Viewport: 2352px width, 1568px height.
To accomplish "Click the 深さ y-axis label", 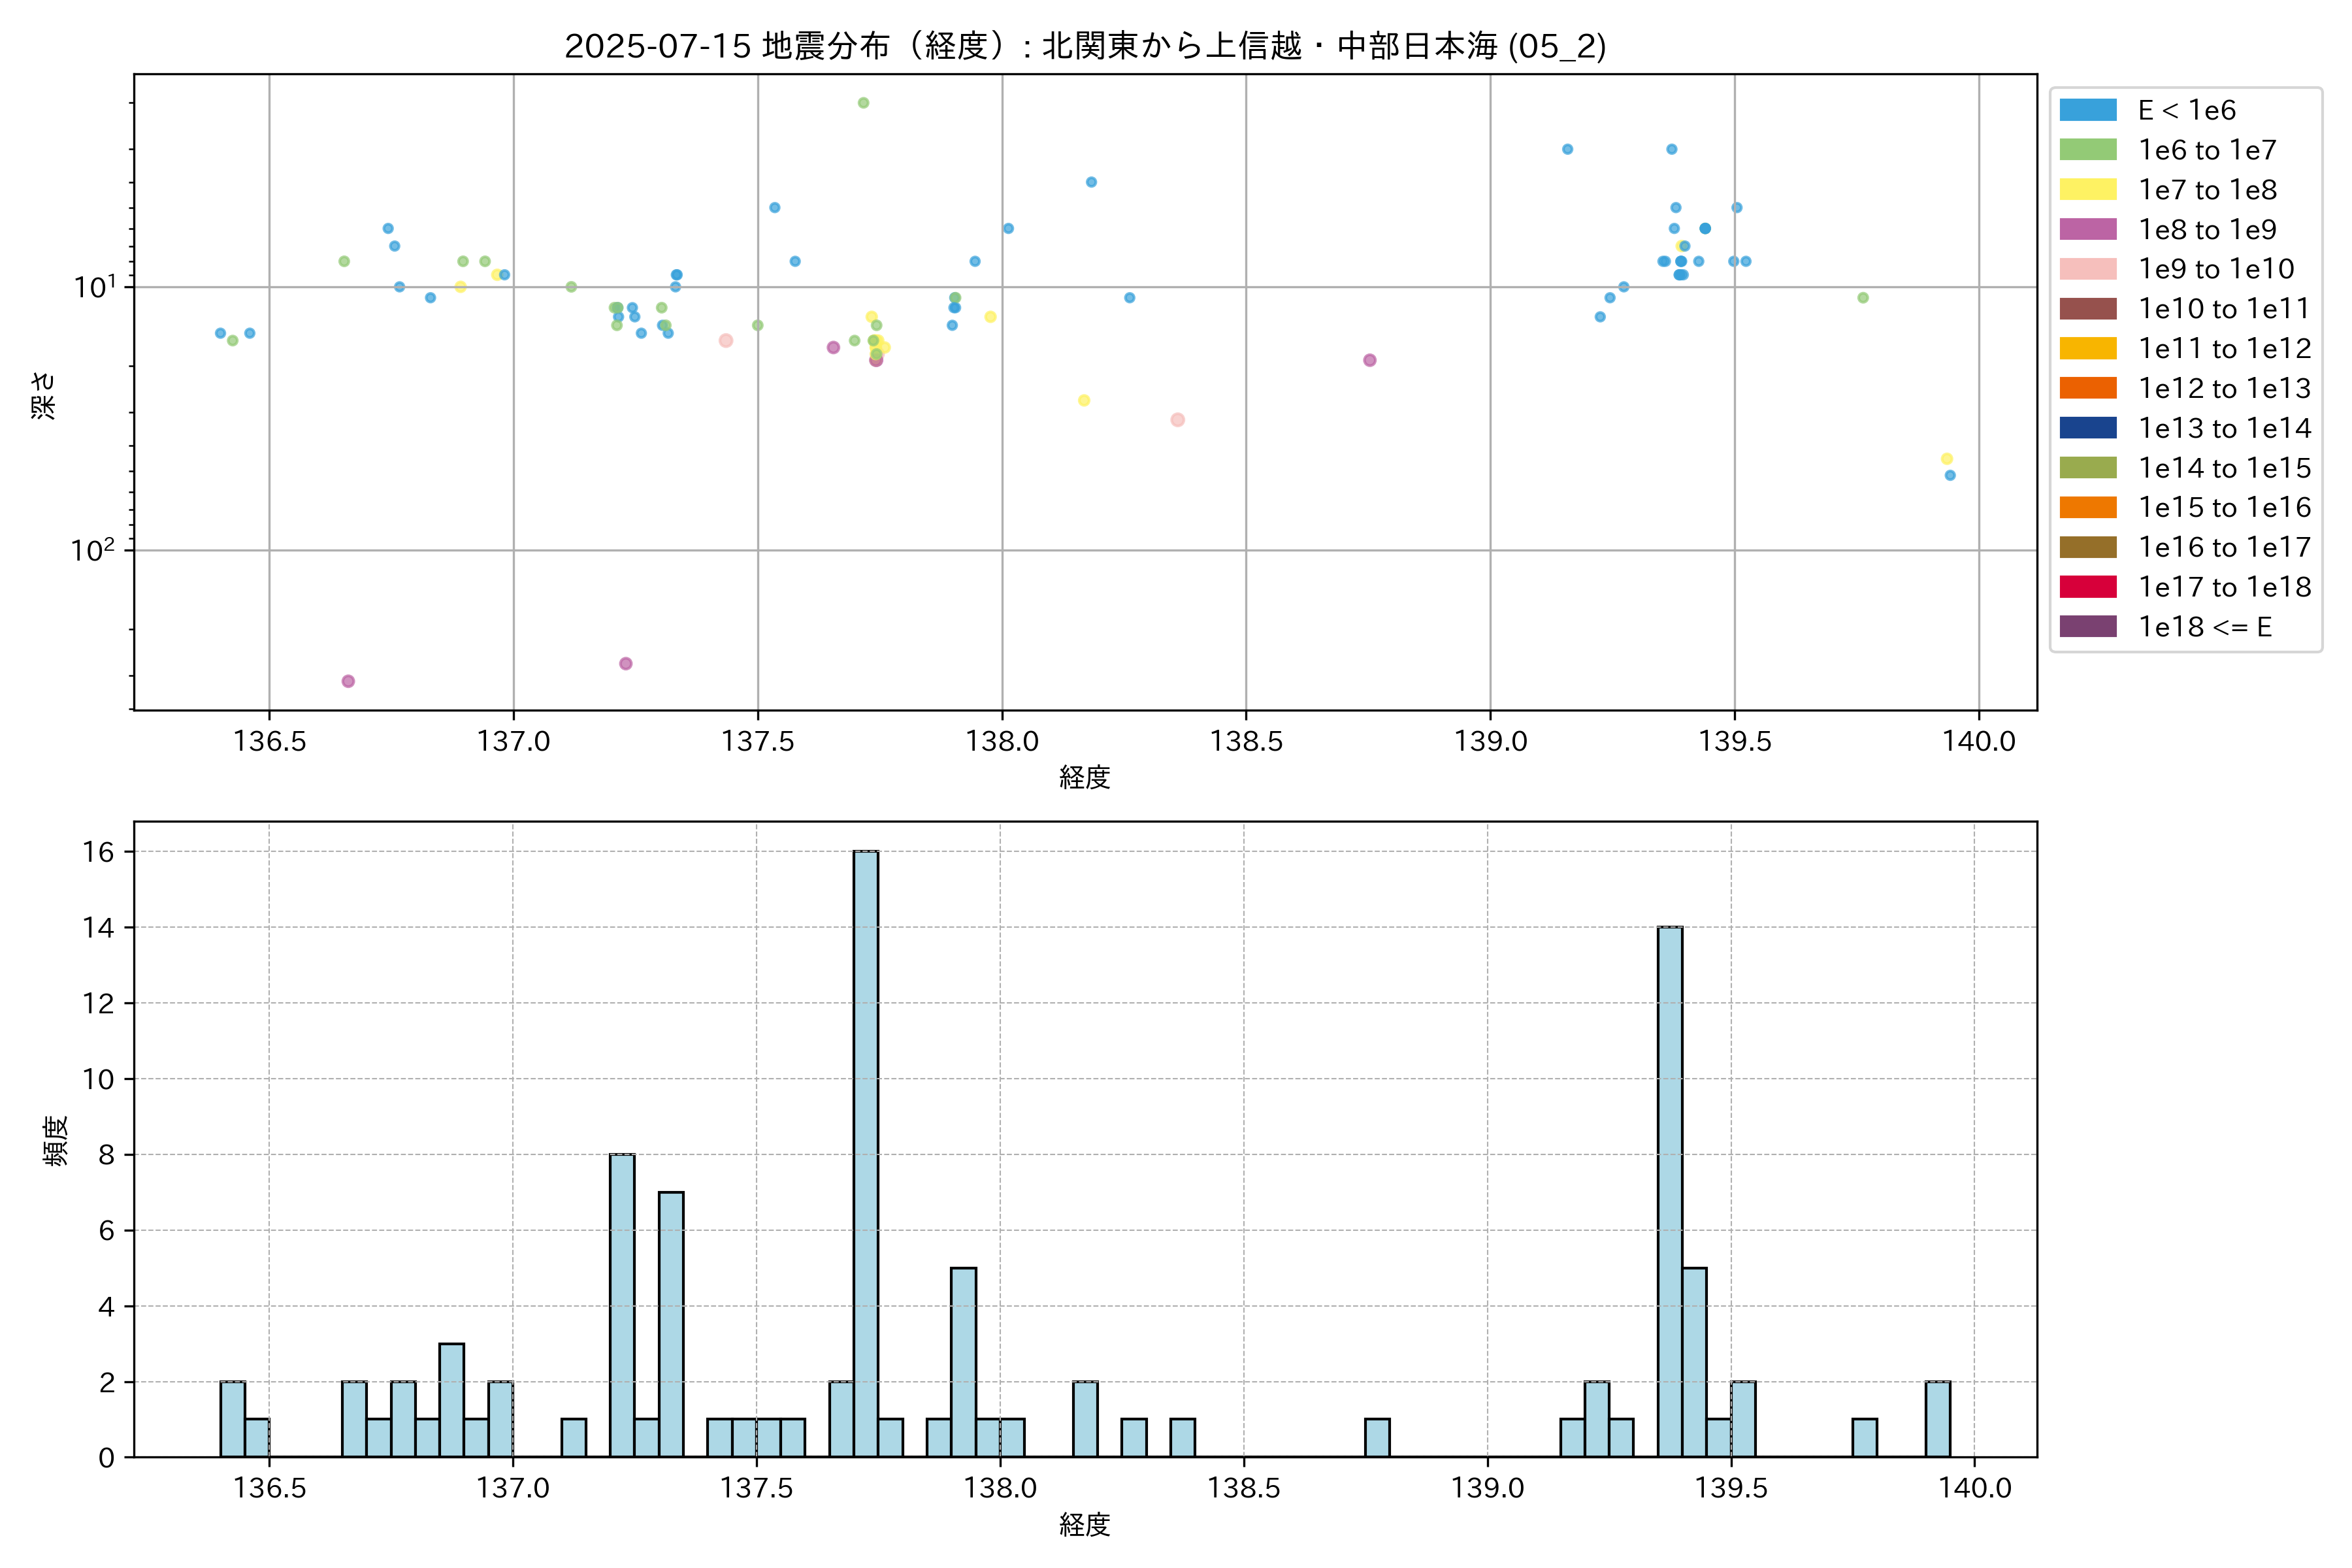I will tap(44, 395).
